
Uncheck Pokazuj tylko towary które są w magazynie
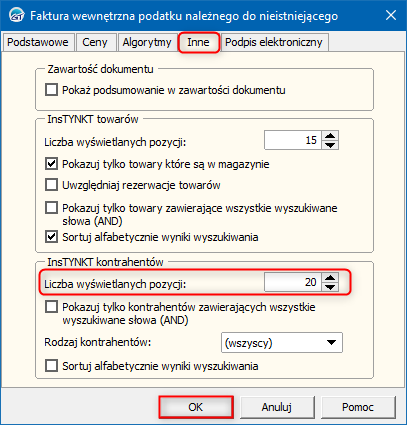[x=51, y=164]
